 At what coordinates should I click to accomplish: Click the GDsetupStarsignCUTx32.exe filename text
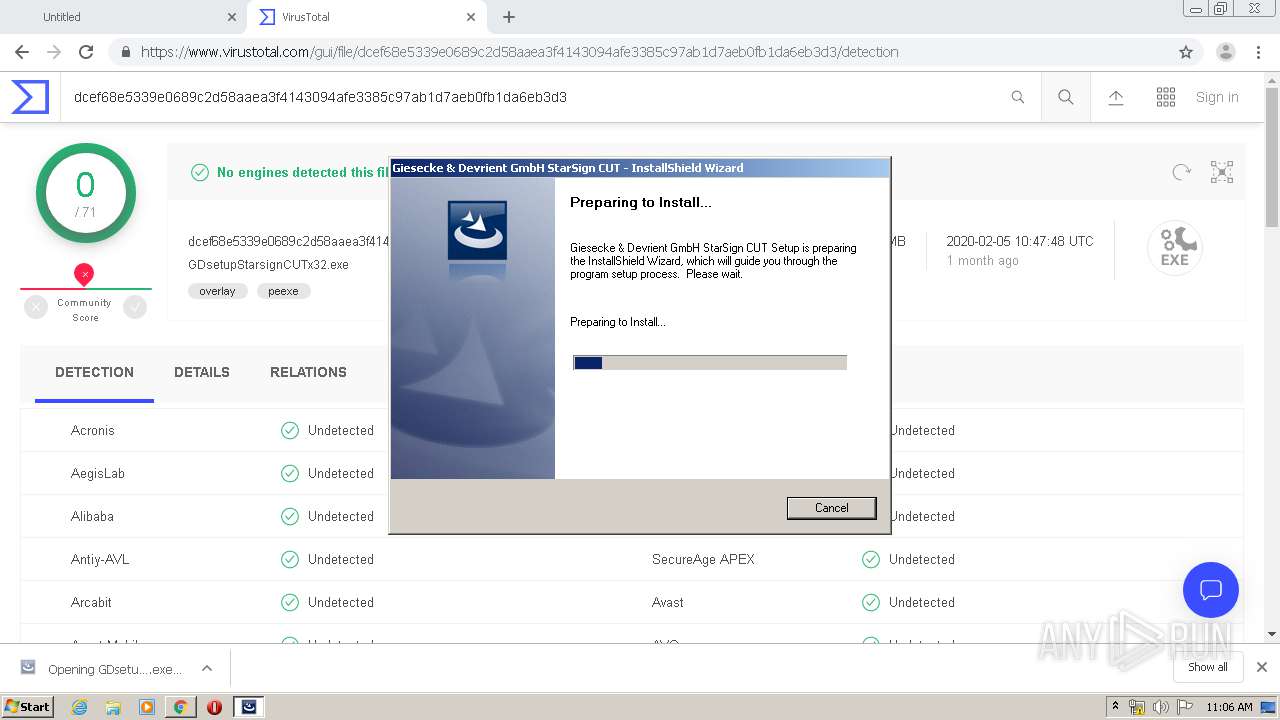tap(268, 265)
